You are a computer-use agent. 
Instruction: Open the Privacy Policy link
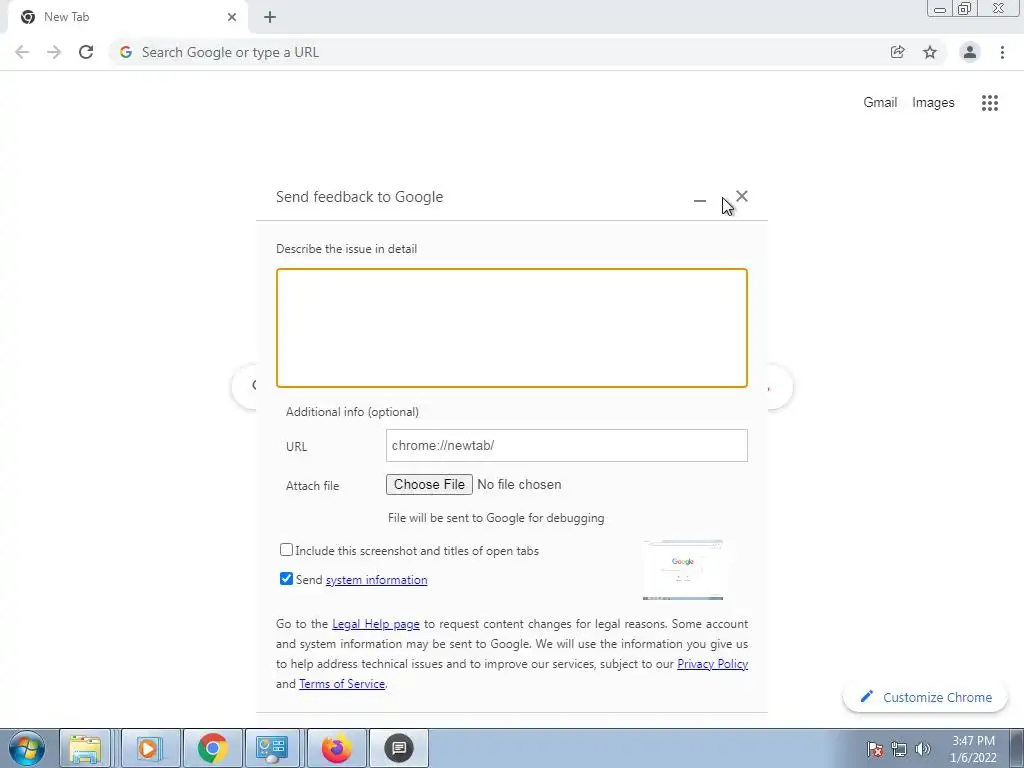[712, 664]
